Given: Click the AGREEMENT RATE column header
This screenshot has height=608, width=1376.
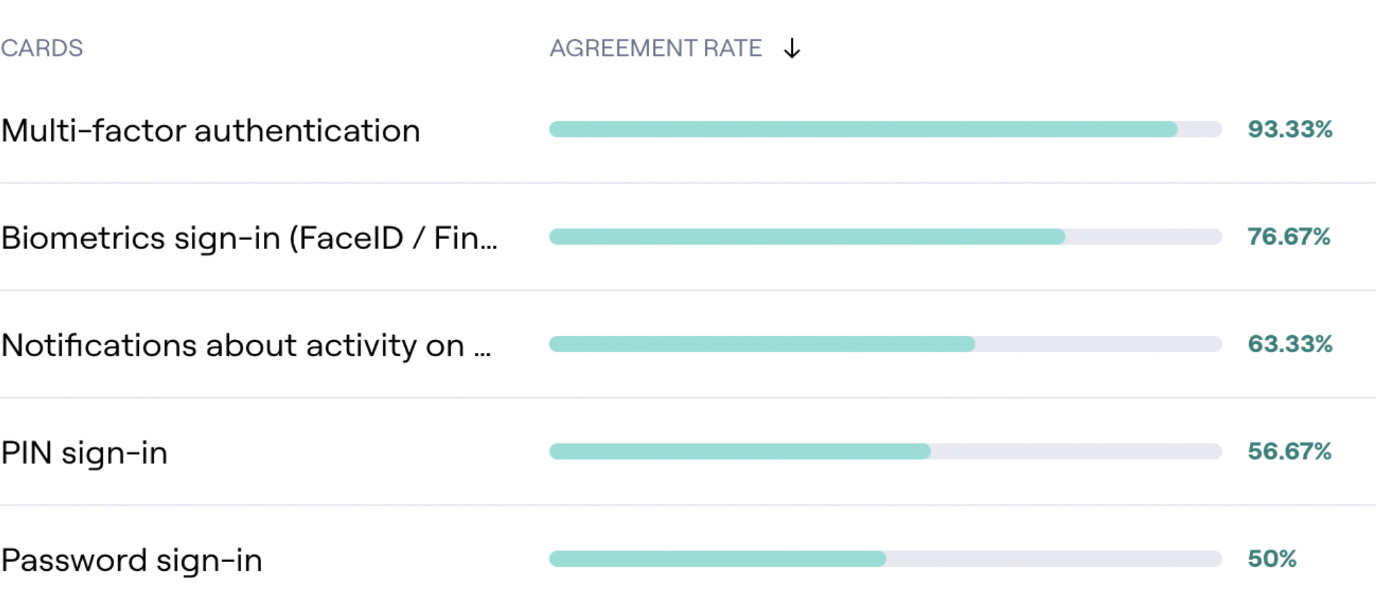Looking at the screenshot, I should 656,48.
